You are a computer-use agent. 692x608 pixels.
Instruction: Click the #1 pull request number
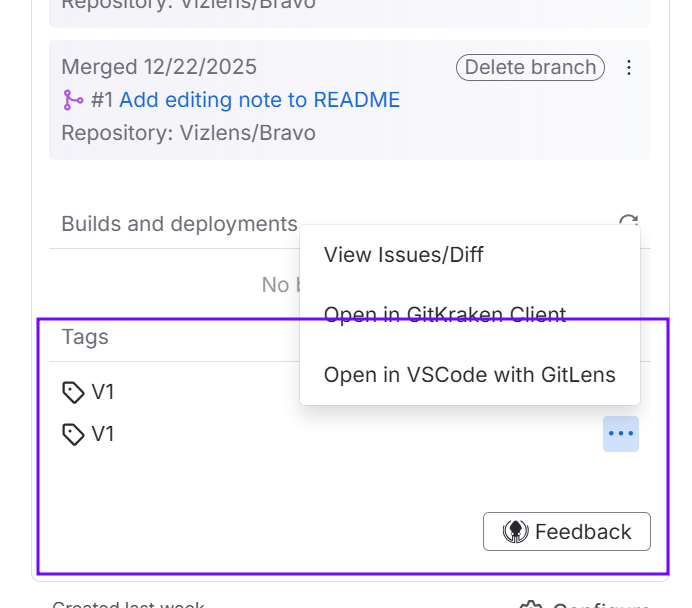coord(102,100)
